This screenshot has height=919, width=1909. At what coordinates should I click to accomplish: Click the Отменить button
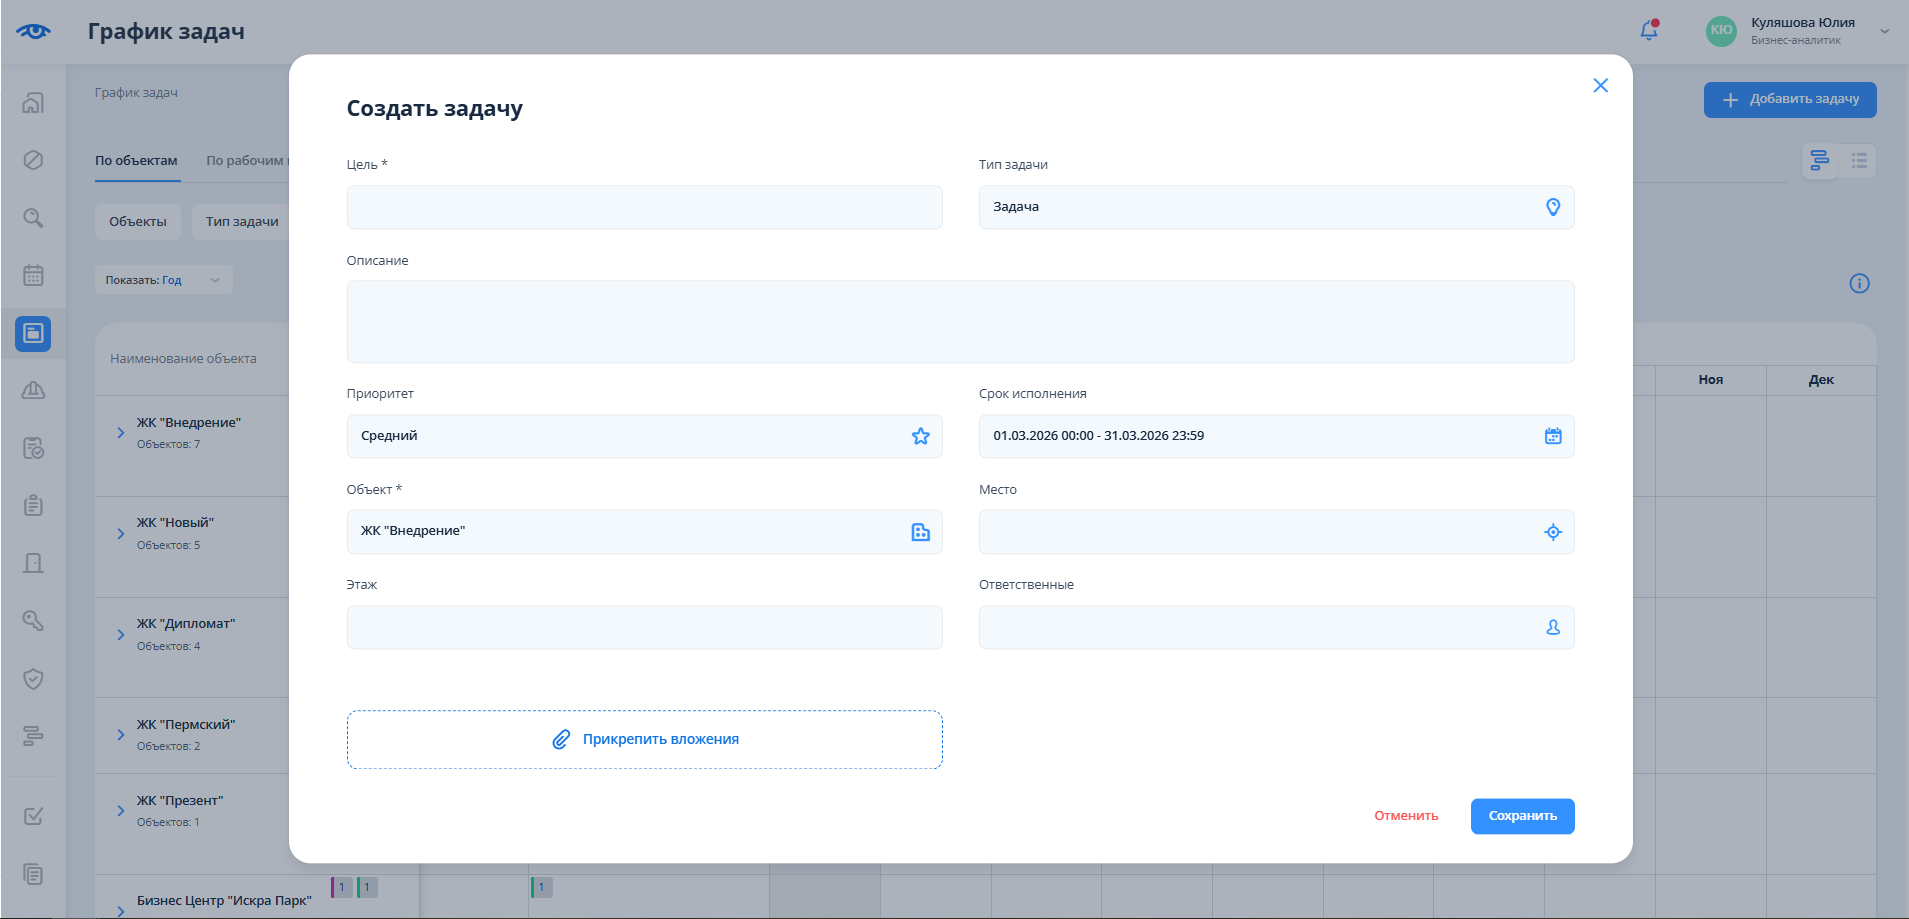pos(1405,816)
